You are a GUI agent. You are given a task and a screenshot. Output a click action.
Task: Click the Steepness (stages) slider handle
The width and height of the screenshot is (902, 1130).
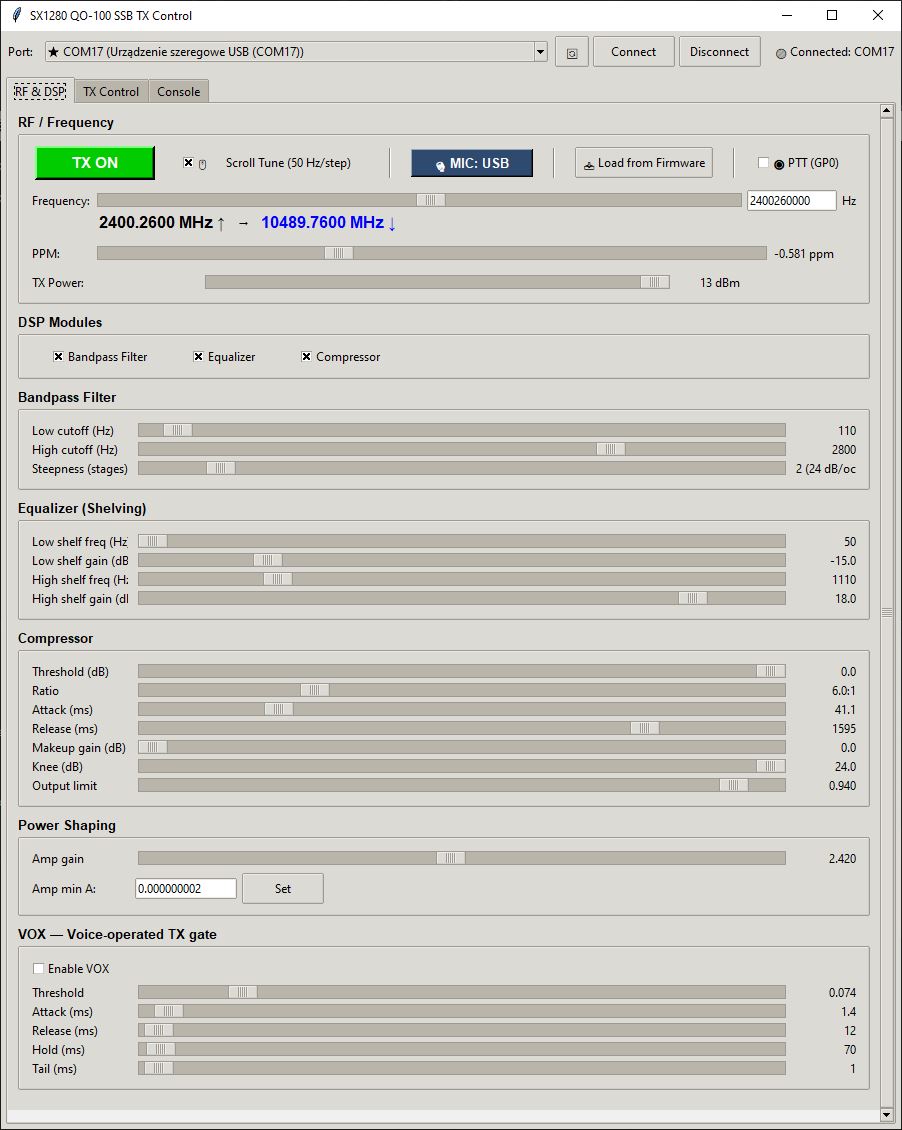pyautogui.click(x=221, y=468)
